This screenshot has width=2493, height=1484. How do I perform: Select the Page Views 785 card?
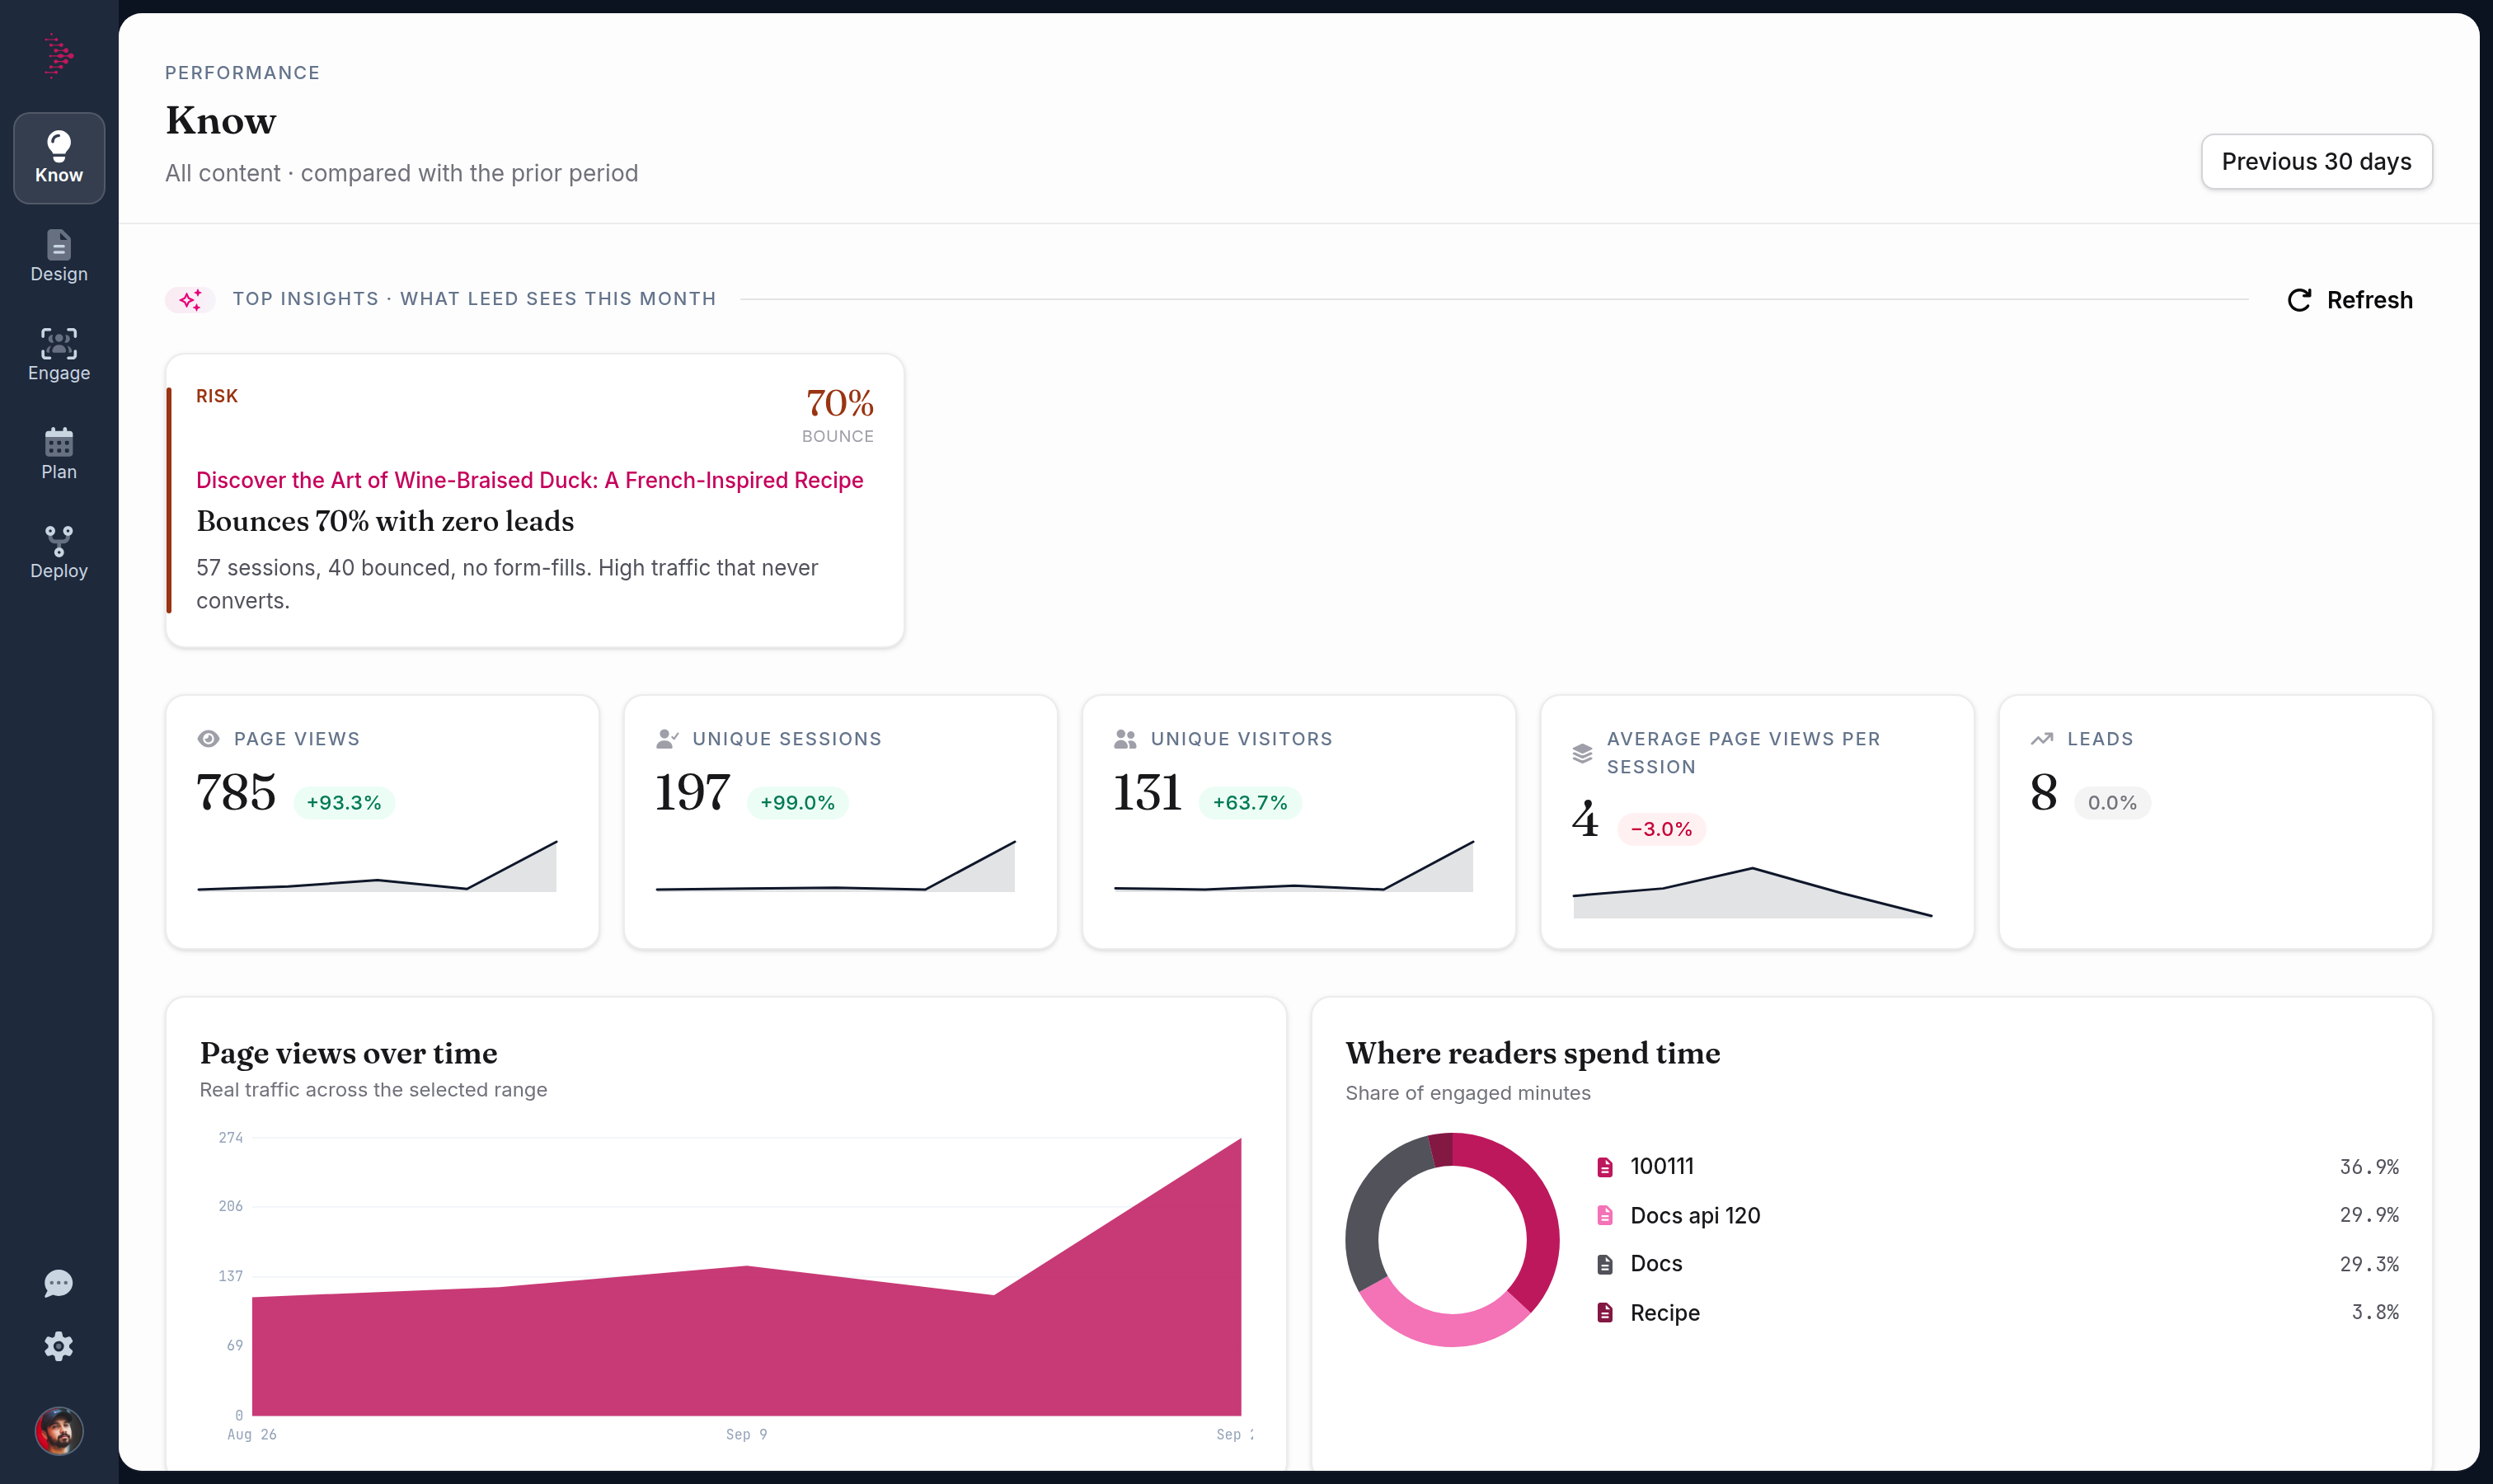(x=382, y=822)
